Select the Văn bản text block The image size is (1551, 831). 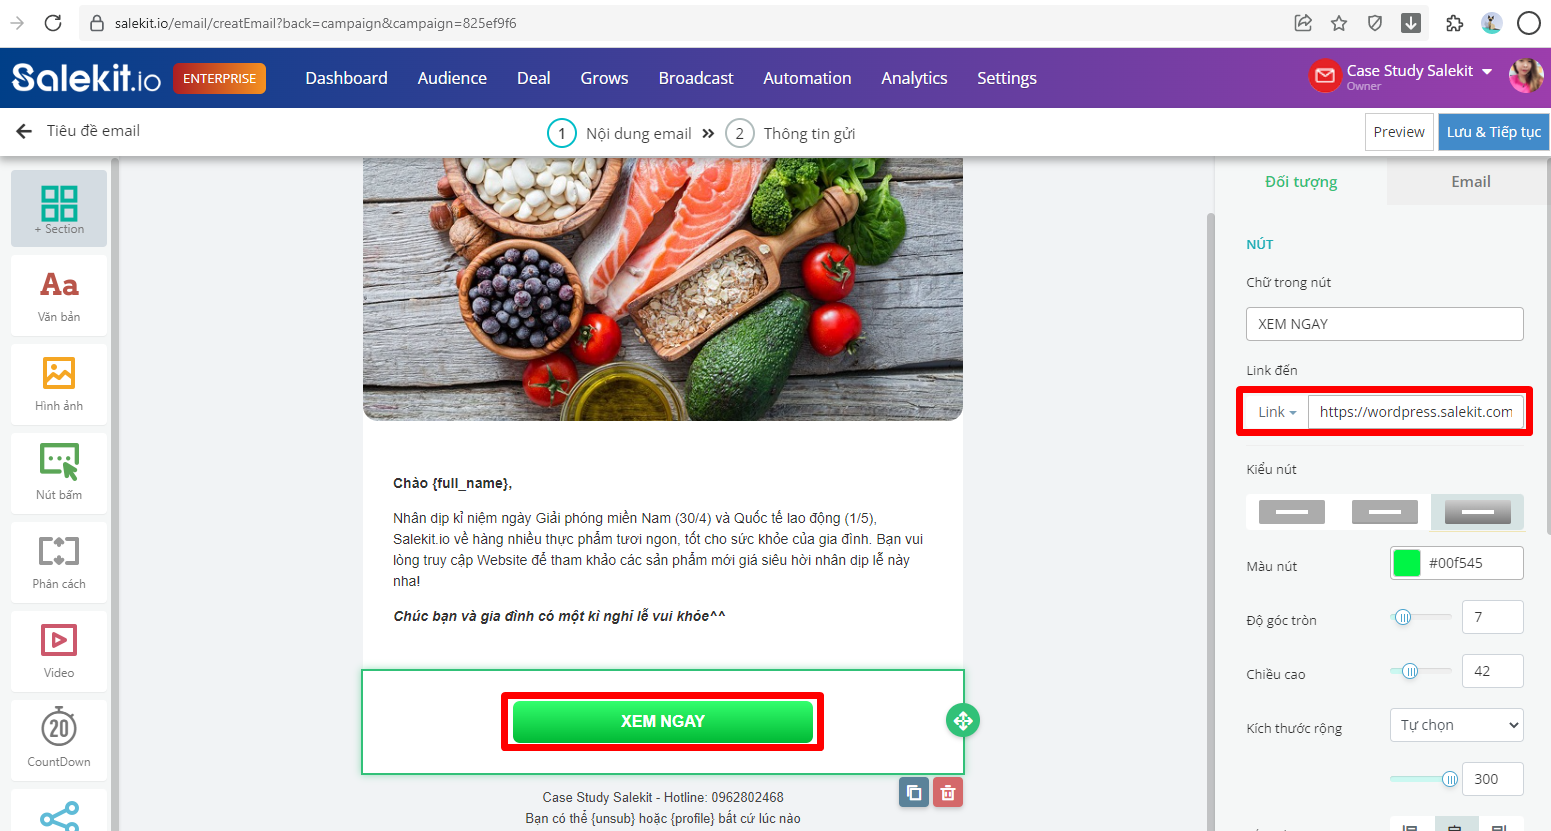[x=59, y=295]
